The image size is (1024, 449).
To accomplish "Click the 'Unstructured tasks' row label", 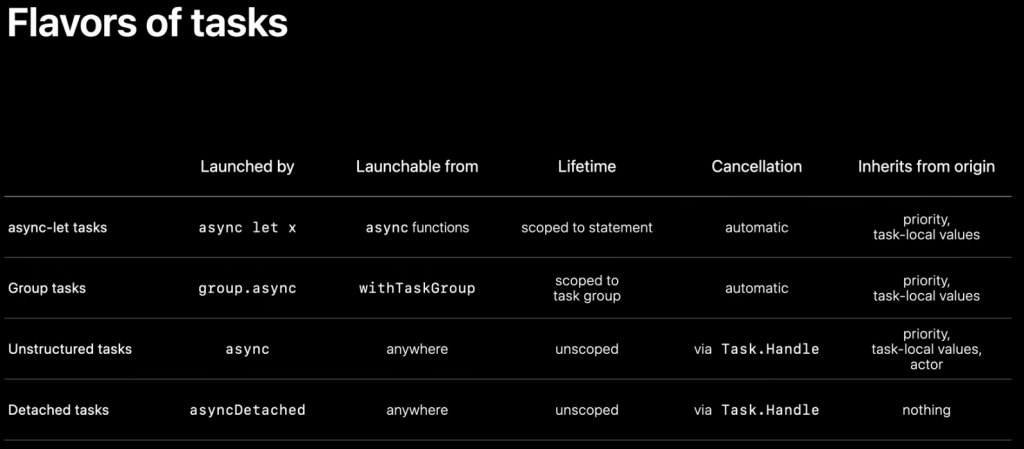I will 70,349.
